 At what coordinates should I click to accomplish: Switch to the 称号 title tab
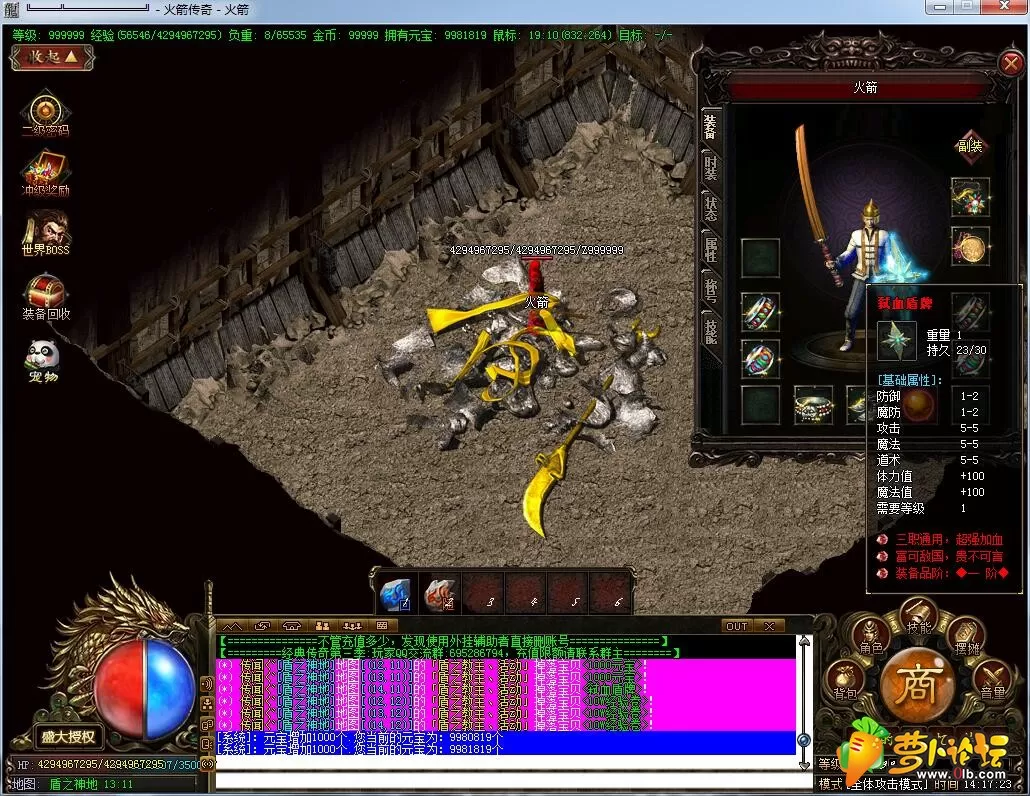[711, 290]
